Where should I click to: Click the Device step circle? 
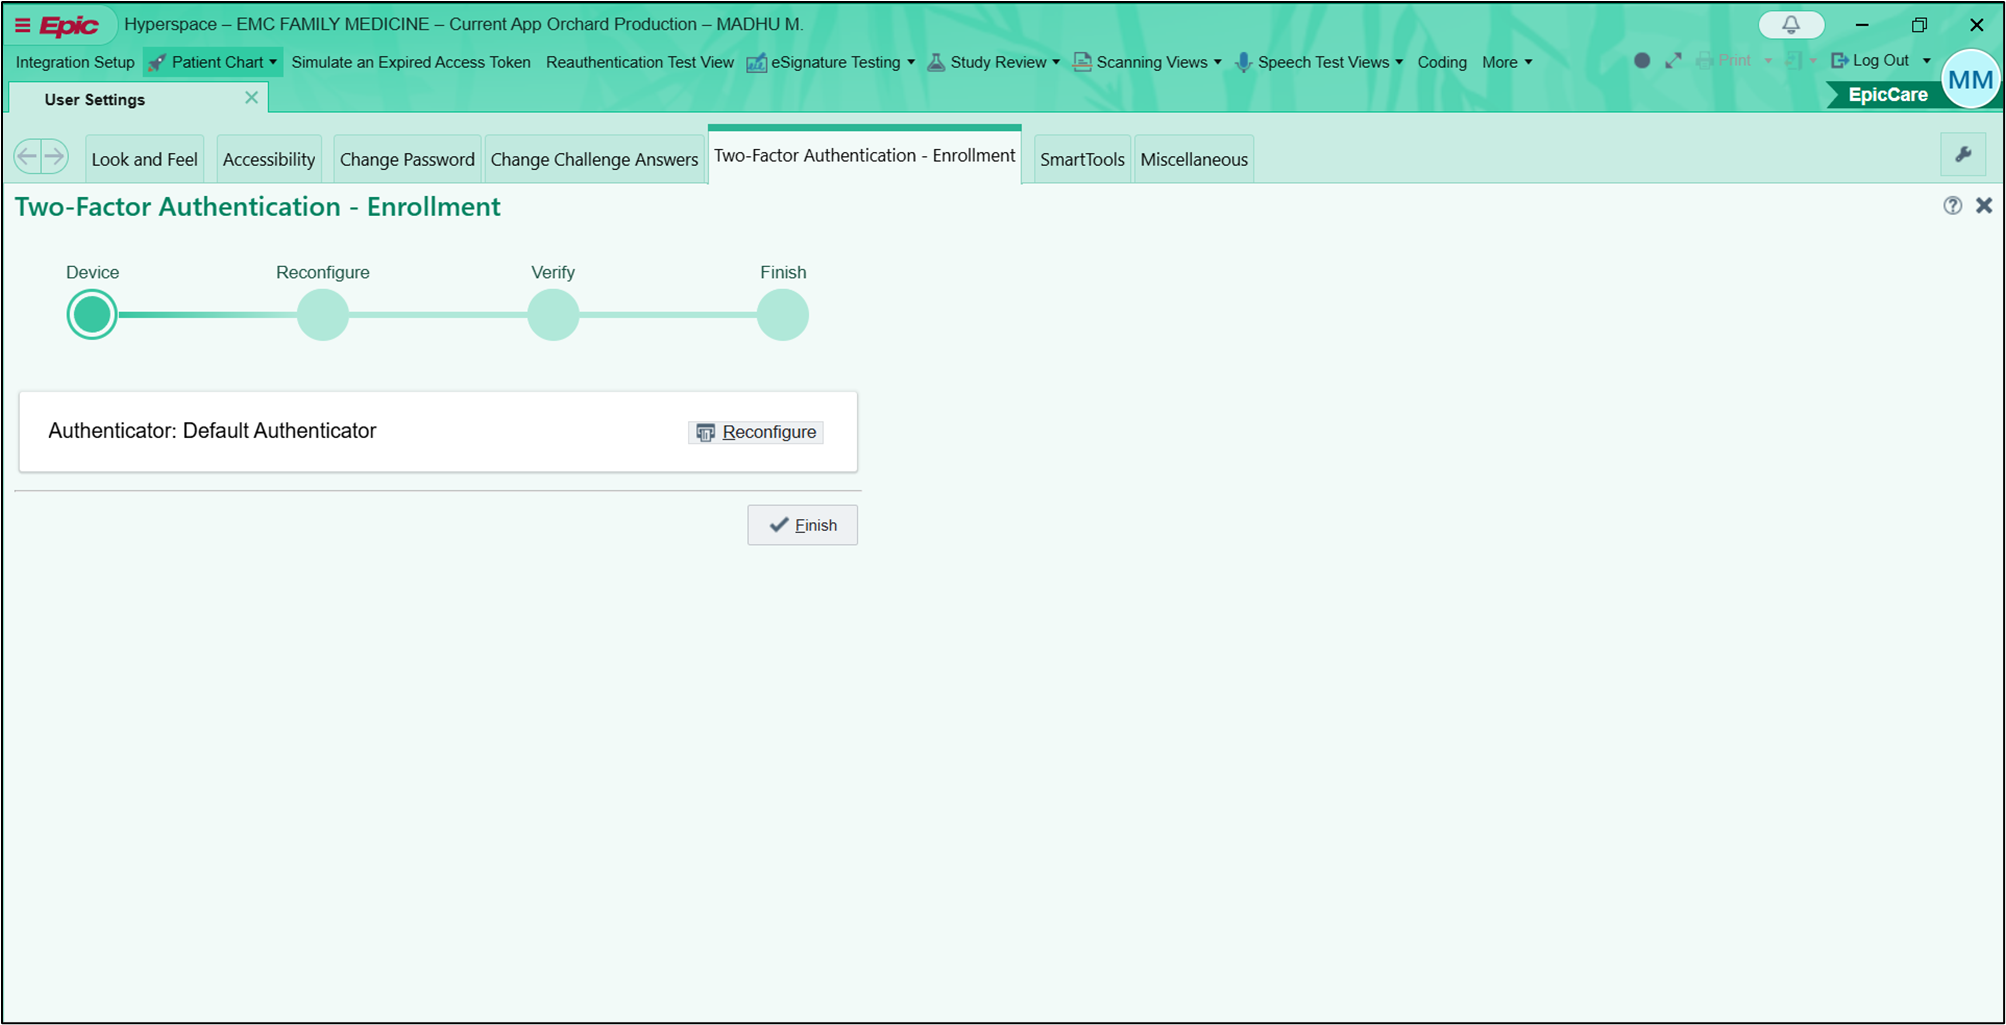(92, 315)
